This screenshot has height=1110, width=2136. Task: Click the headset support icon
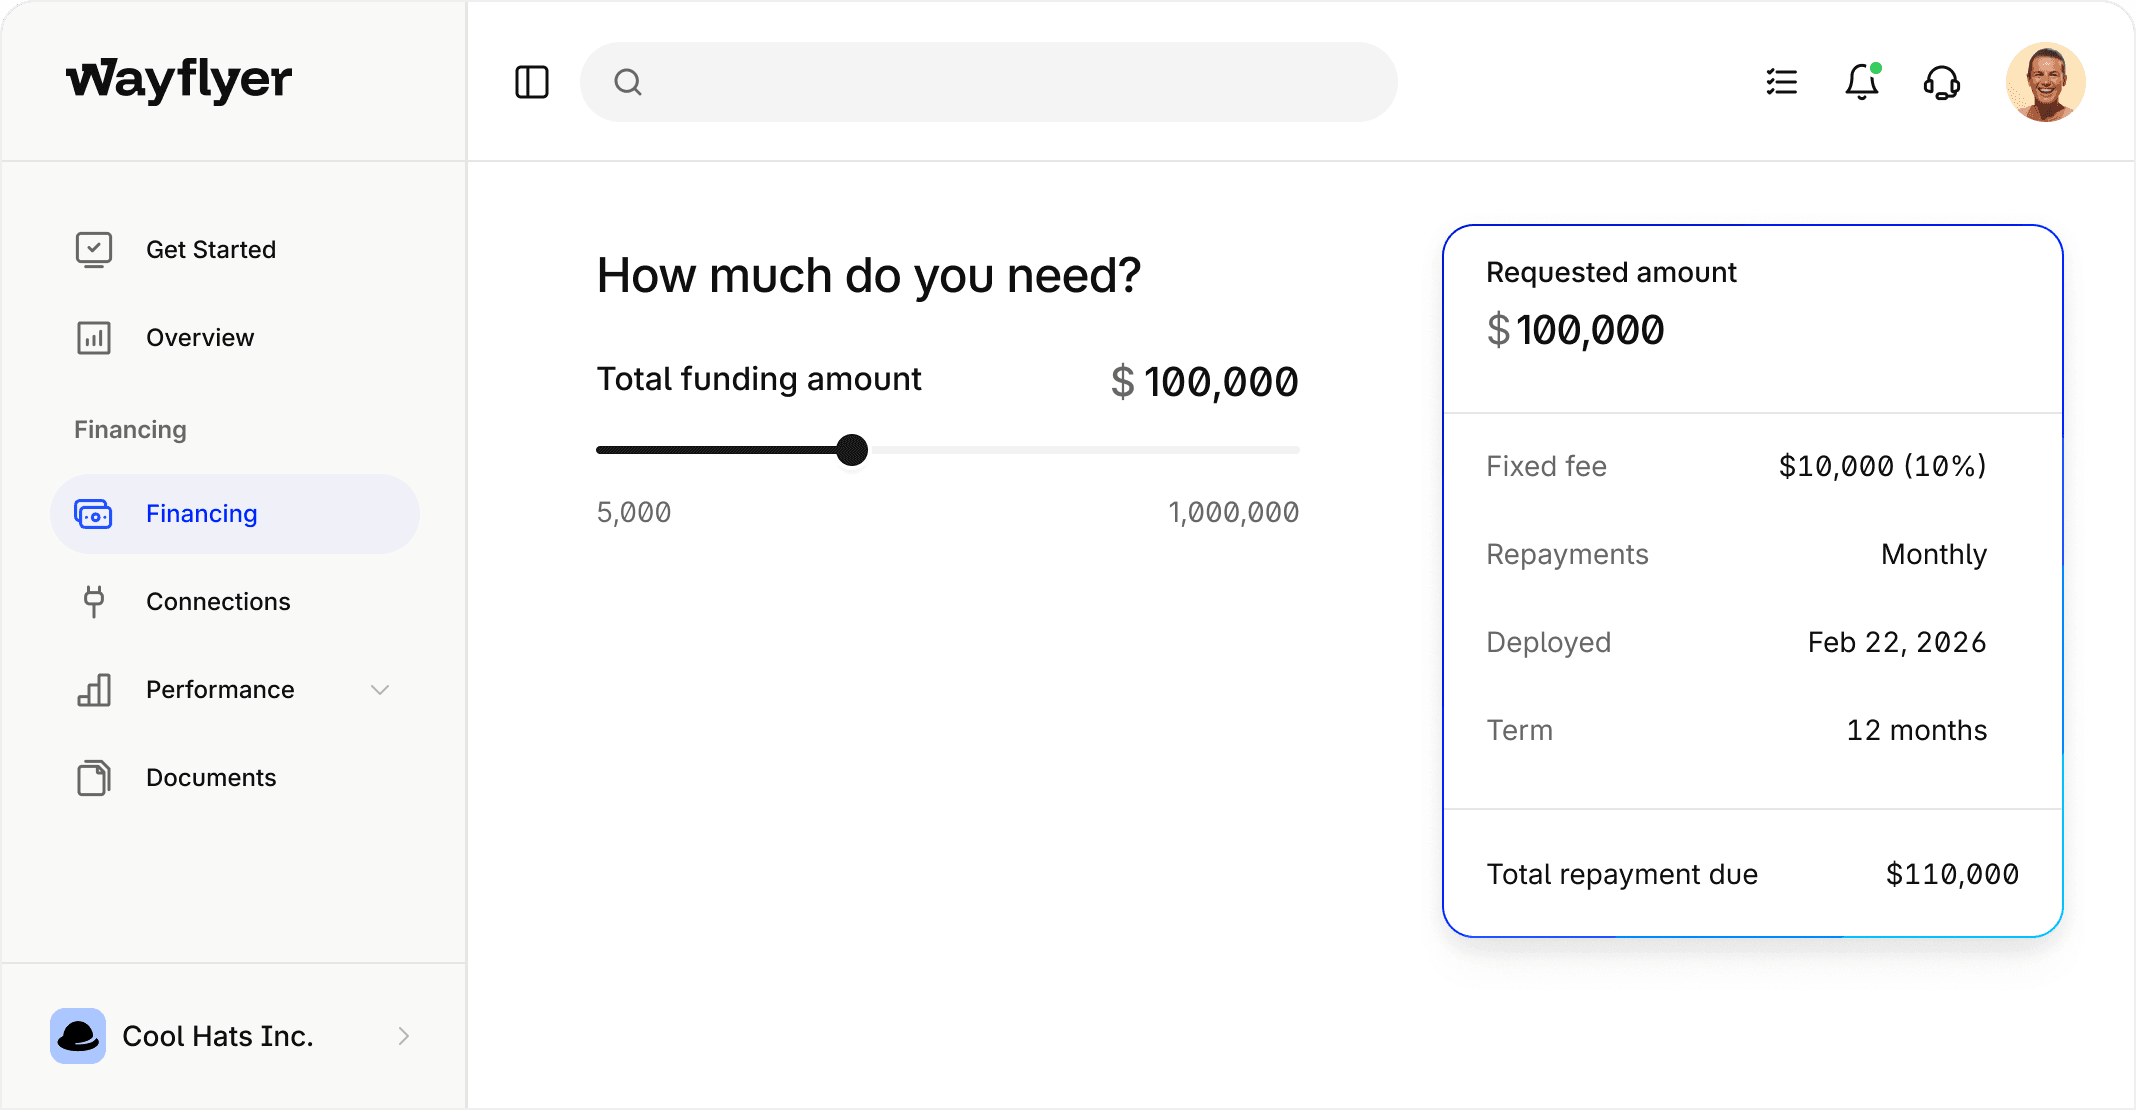coord(1941,82)
